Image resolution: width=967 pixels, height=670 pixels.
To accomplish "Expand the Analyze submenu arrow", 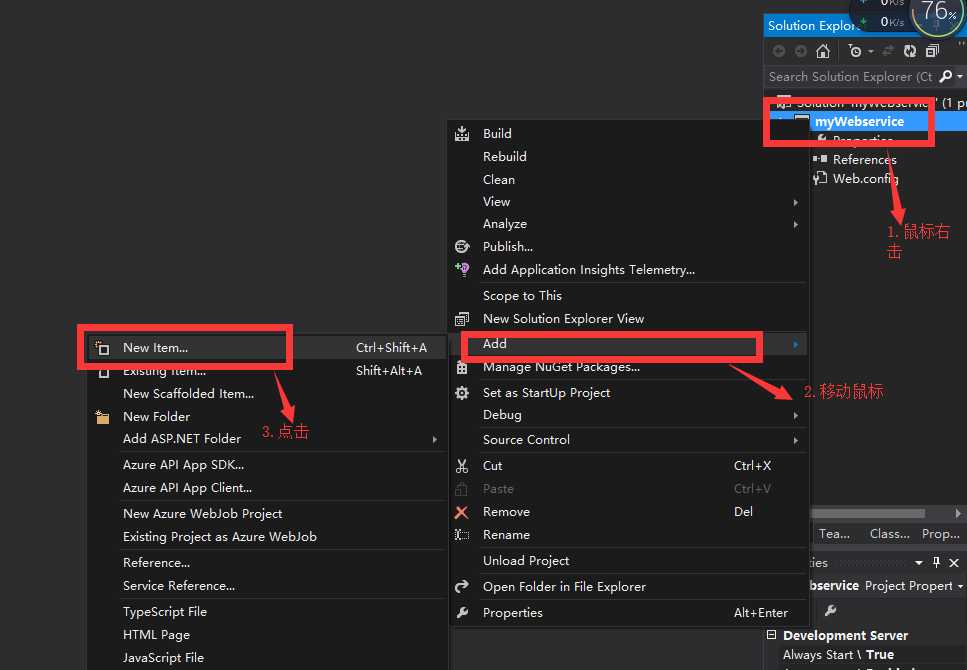I will 796,225.
